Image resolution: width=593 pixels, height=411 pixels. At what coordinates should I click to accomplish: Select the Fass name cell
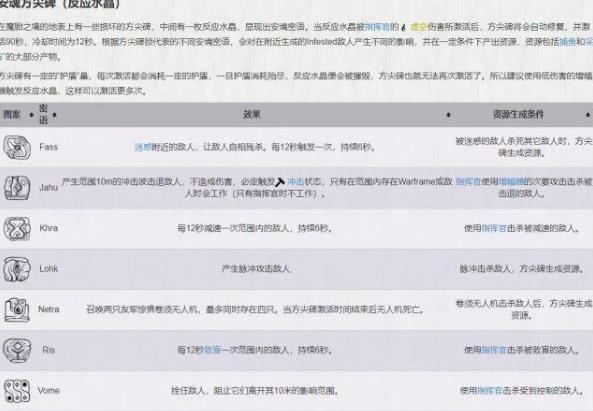[x=48, y=147]
